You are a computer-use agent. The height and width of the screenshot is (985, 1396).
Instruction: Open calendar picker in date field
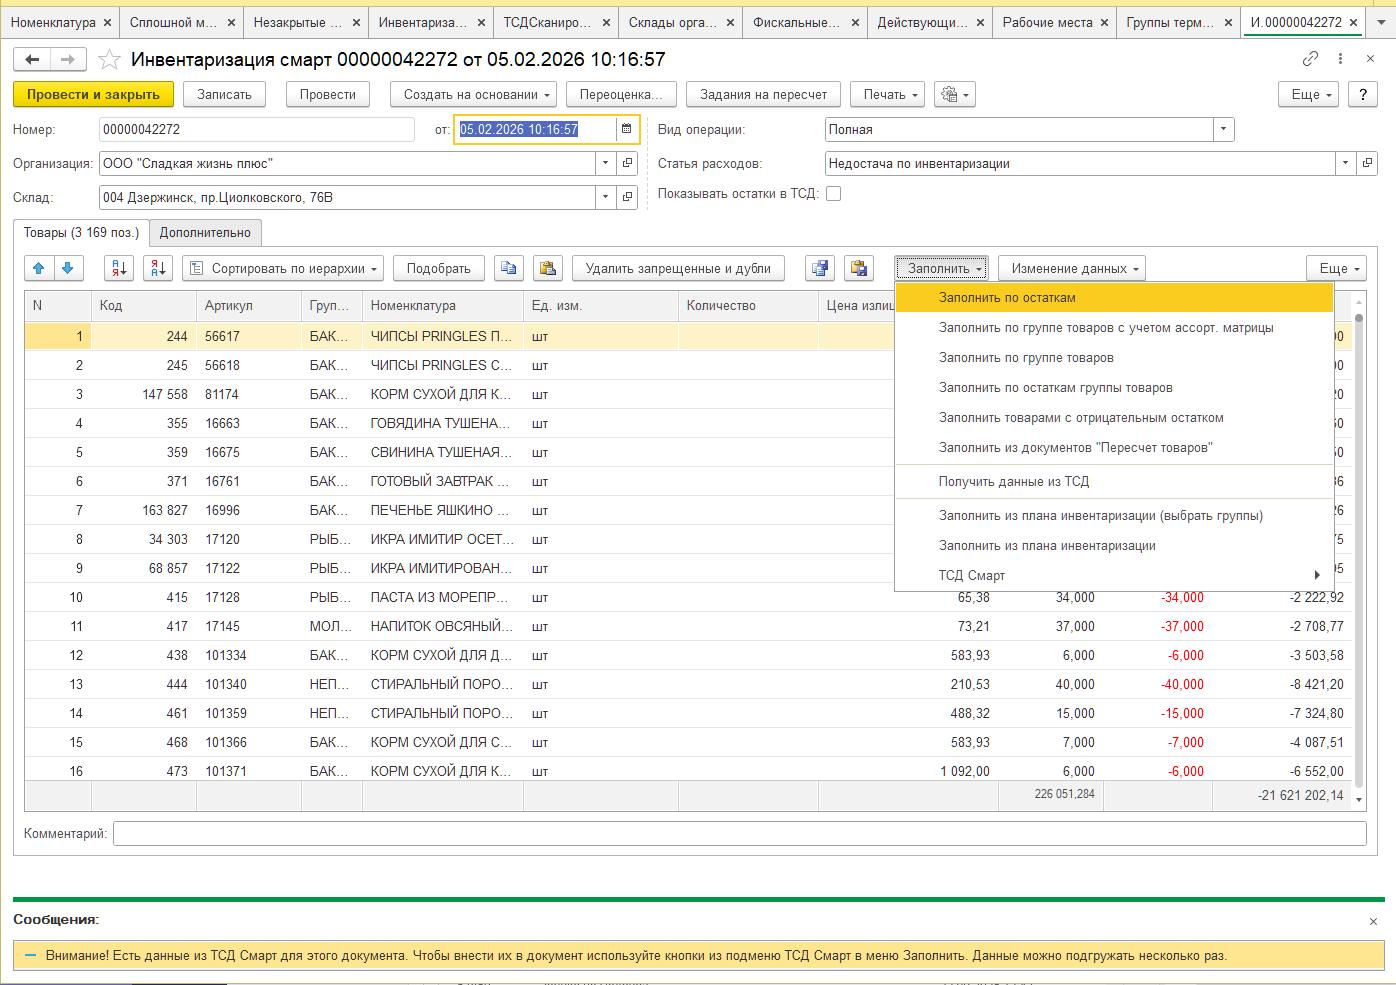627,129
